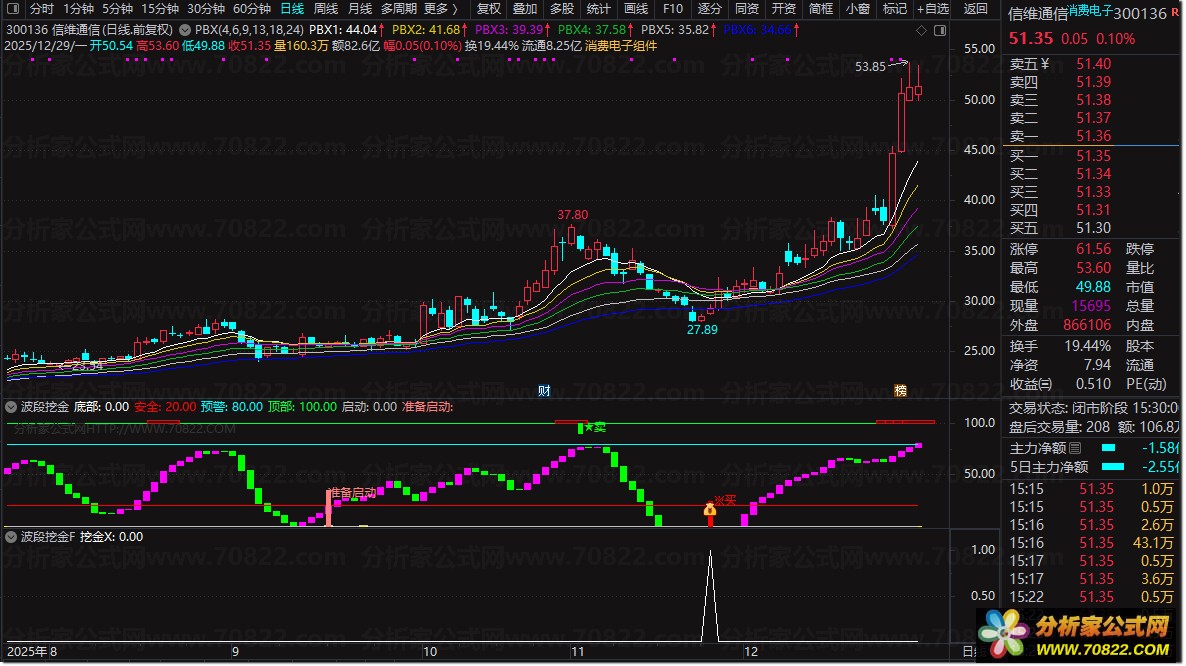The width and height of the screenshot is (1186, 666).
Task: Click the sidebar panel toggle icon at top-left
Action: 13,9
